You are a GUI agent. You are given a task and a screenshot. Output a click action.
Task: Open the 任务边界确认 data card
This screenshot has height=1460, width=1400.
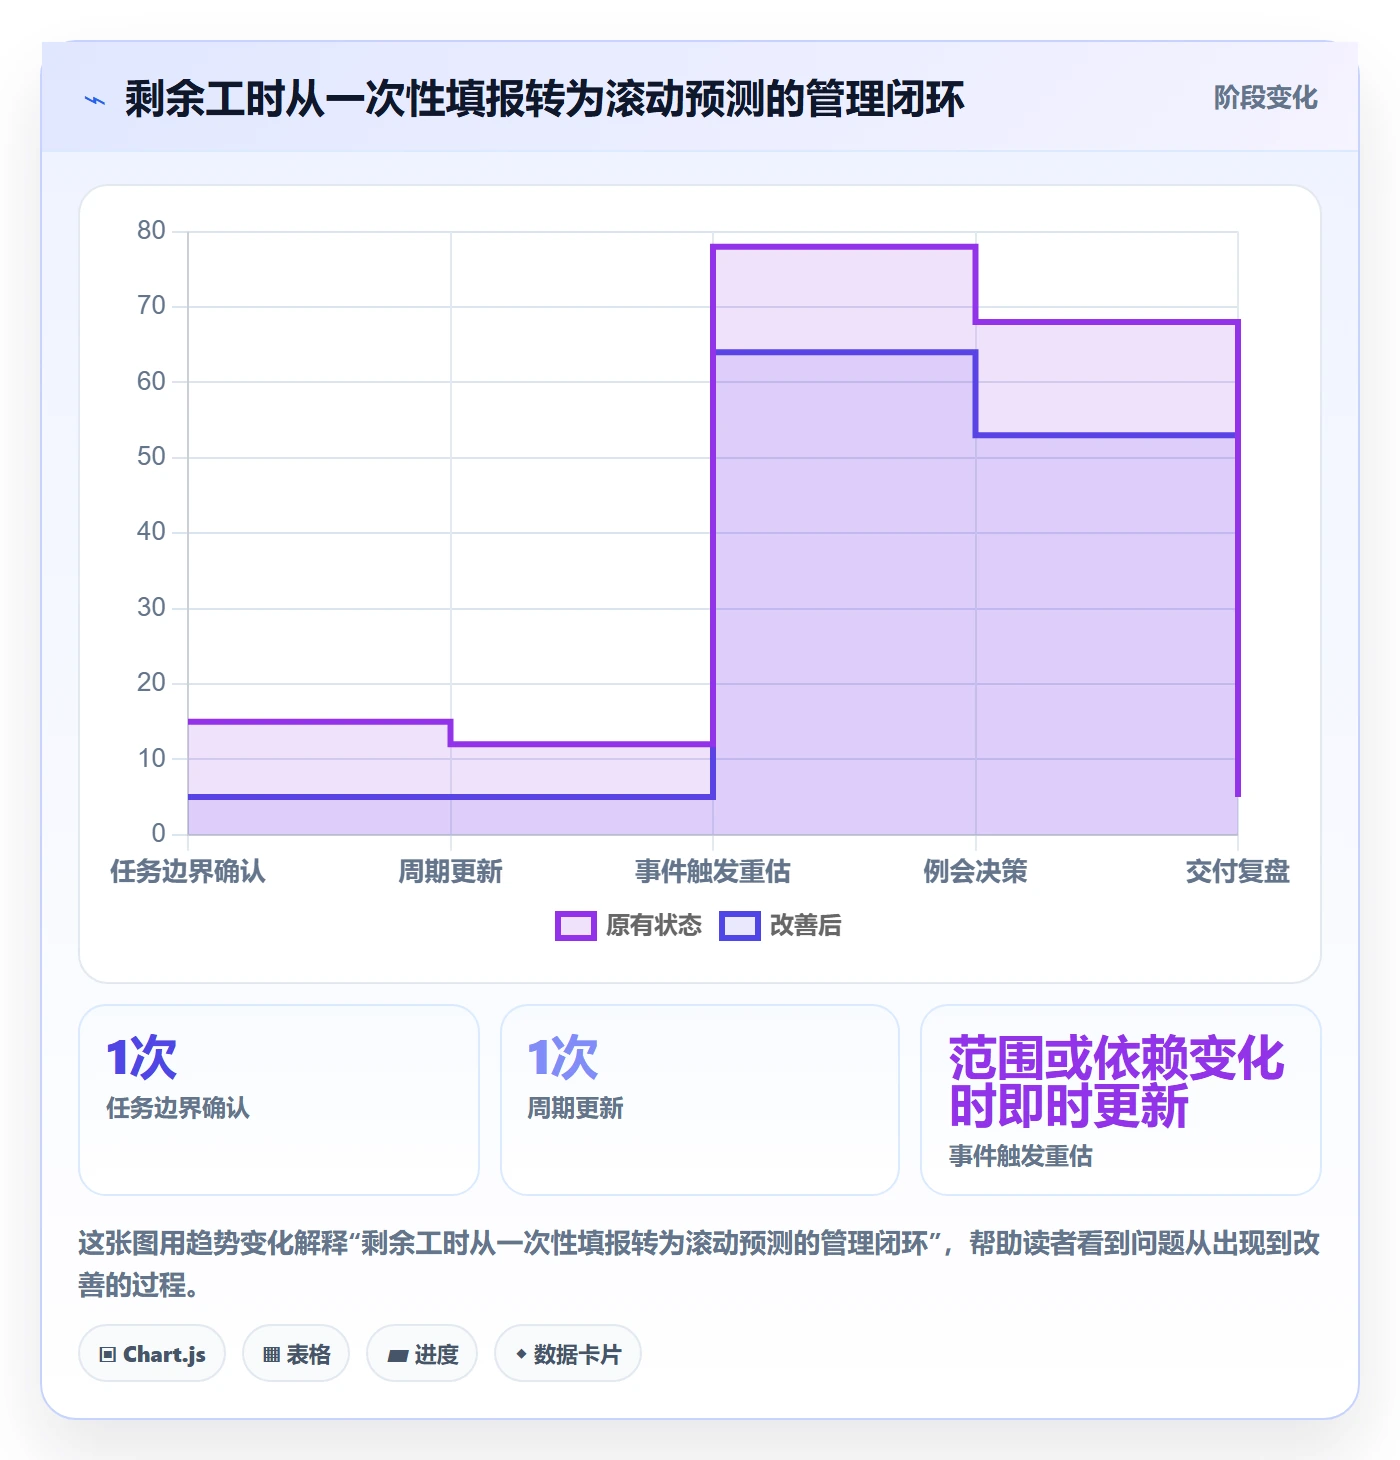(x=279, y=1100)
